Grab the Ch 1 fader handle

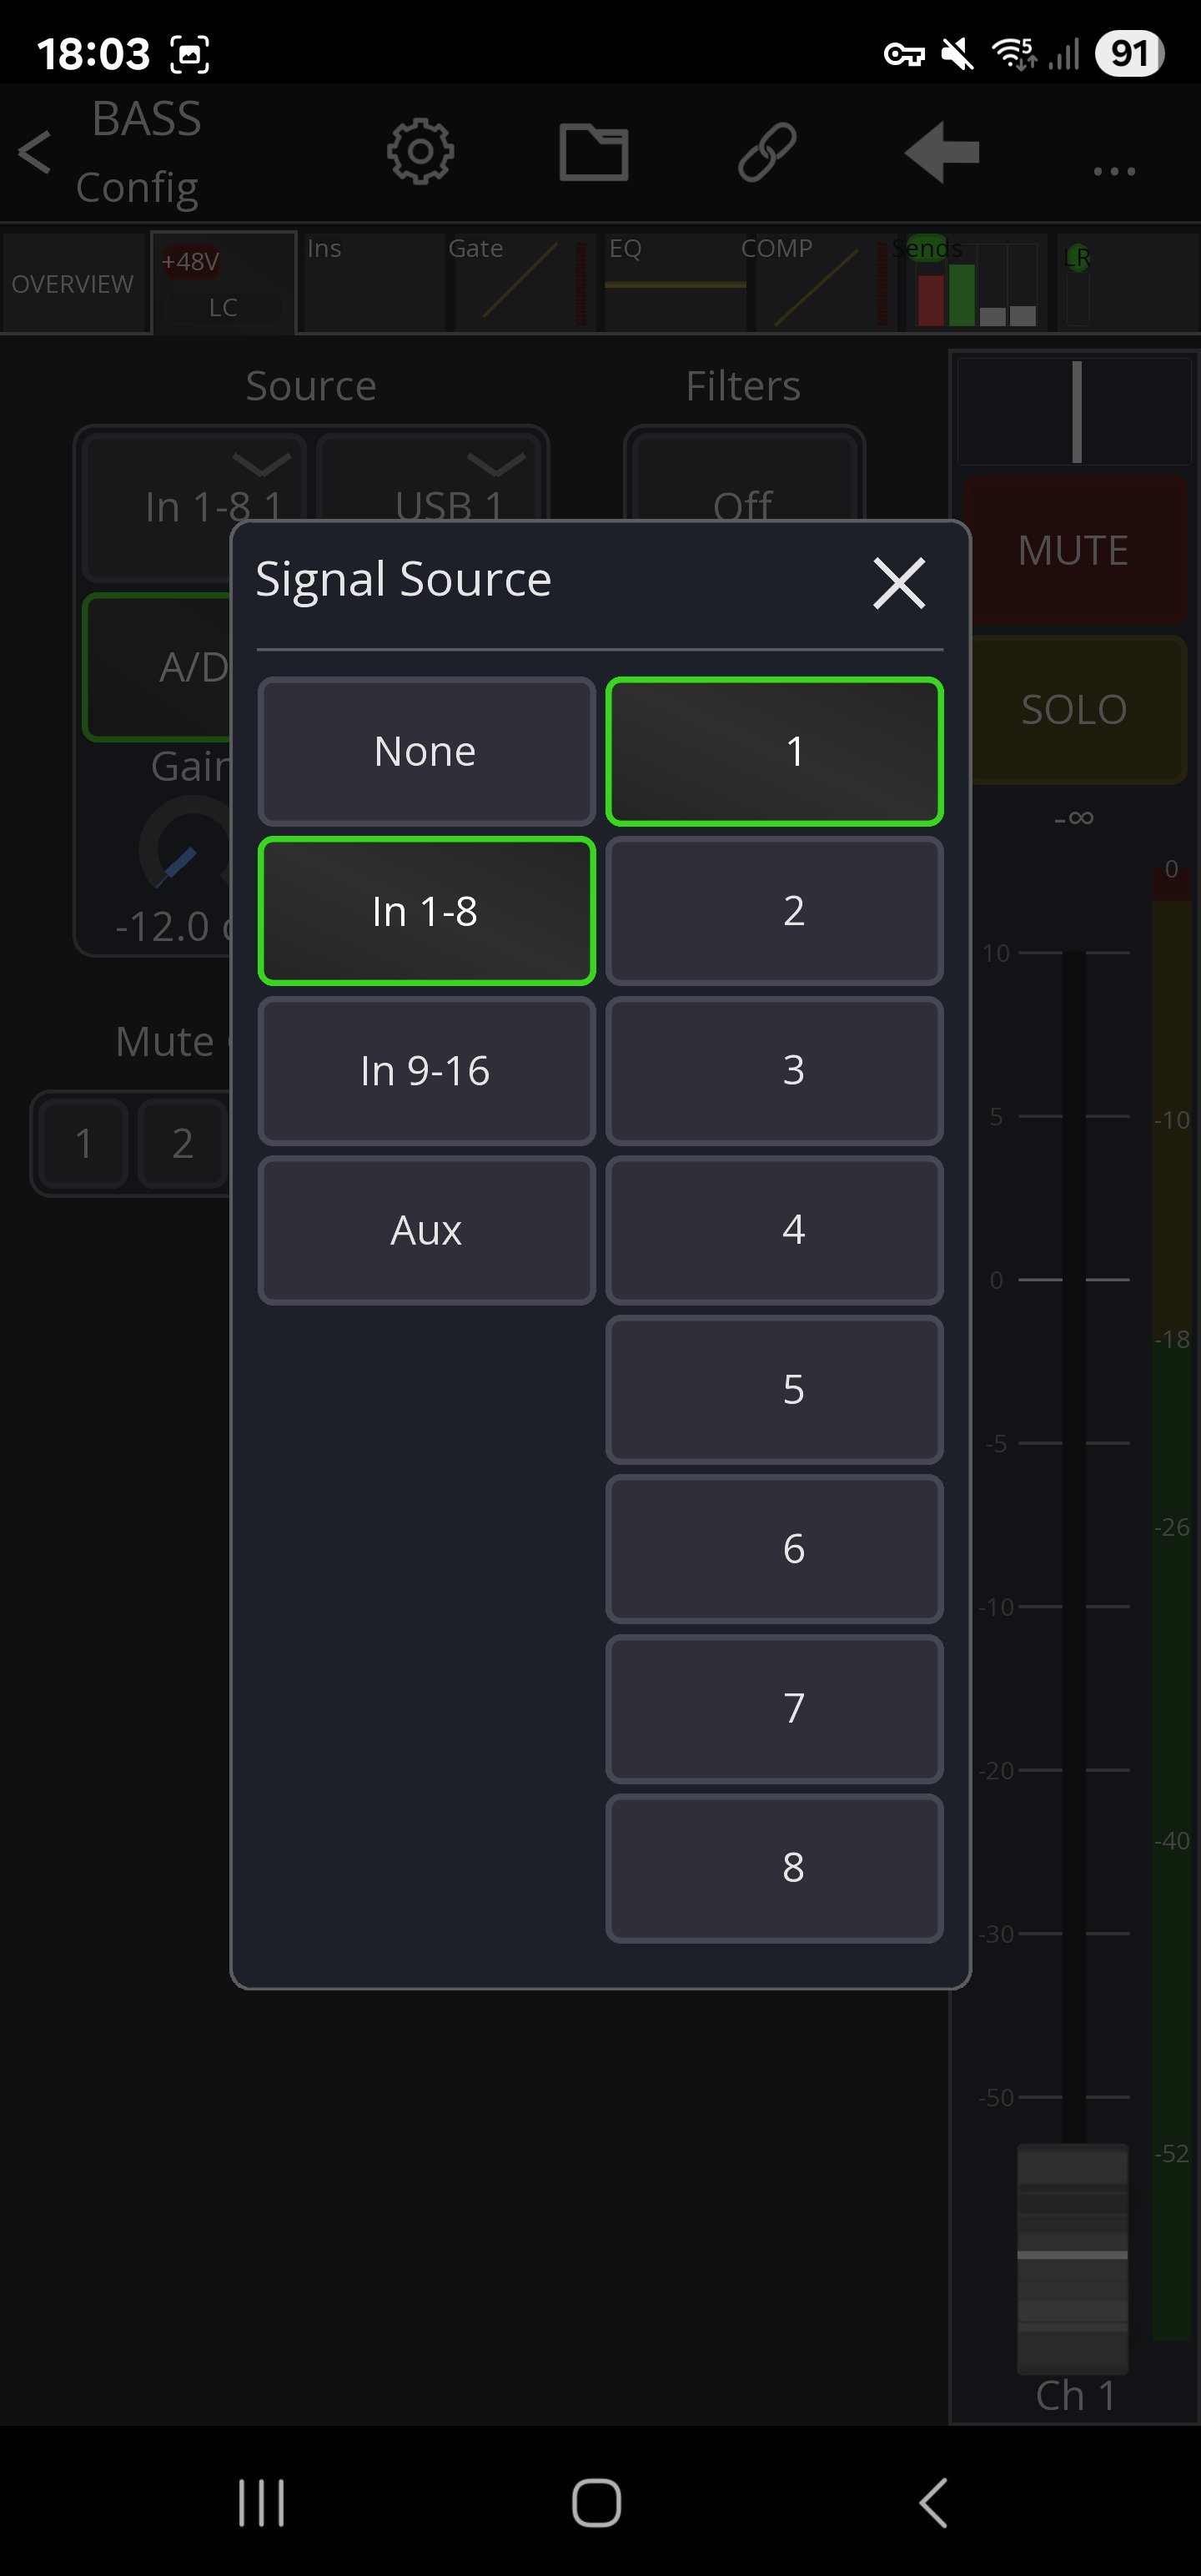click(1072, 2255)
